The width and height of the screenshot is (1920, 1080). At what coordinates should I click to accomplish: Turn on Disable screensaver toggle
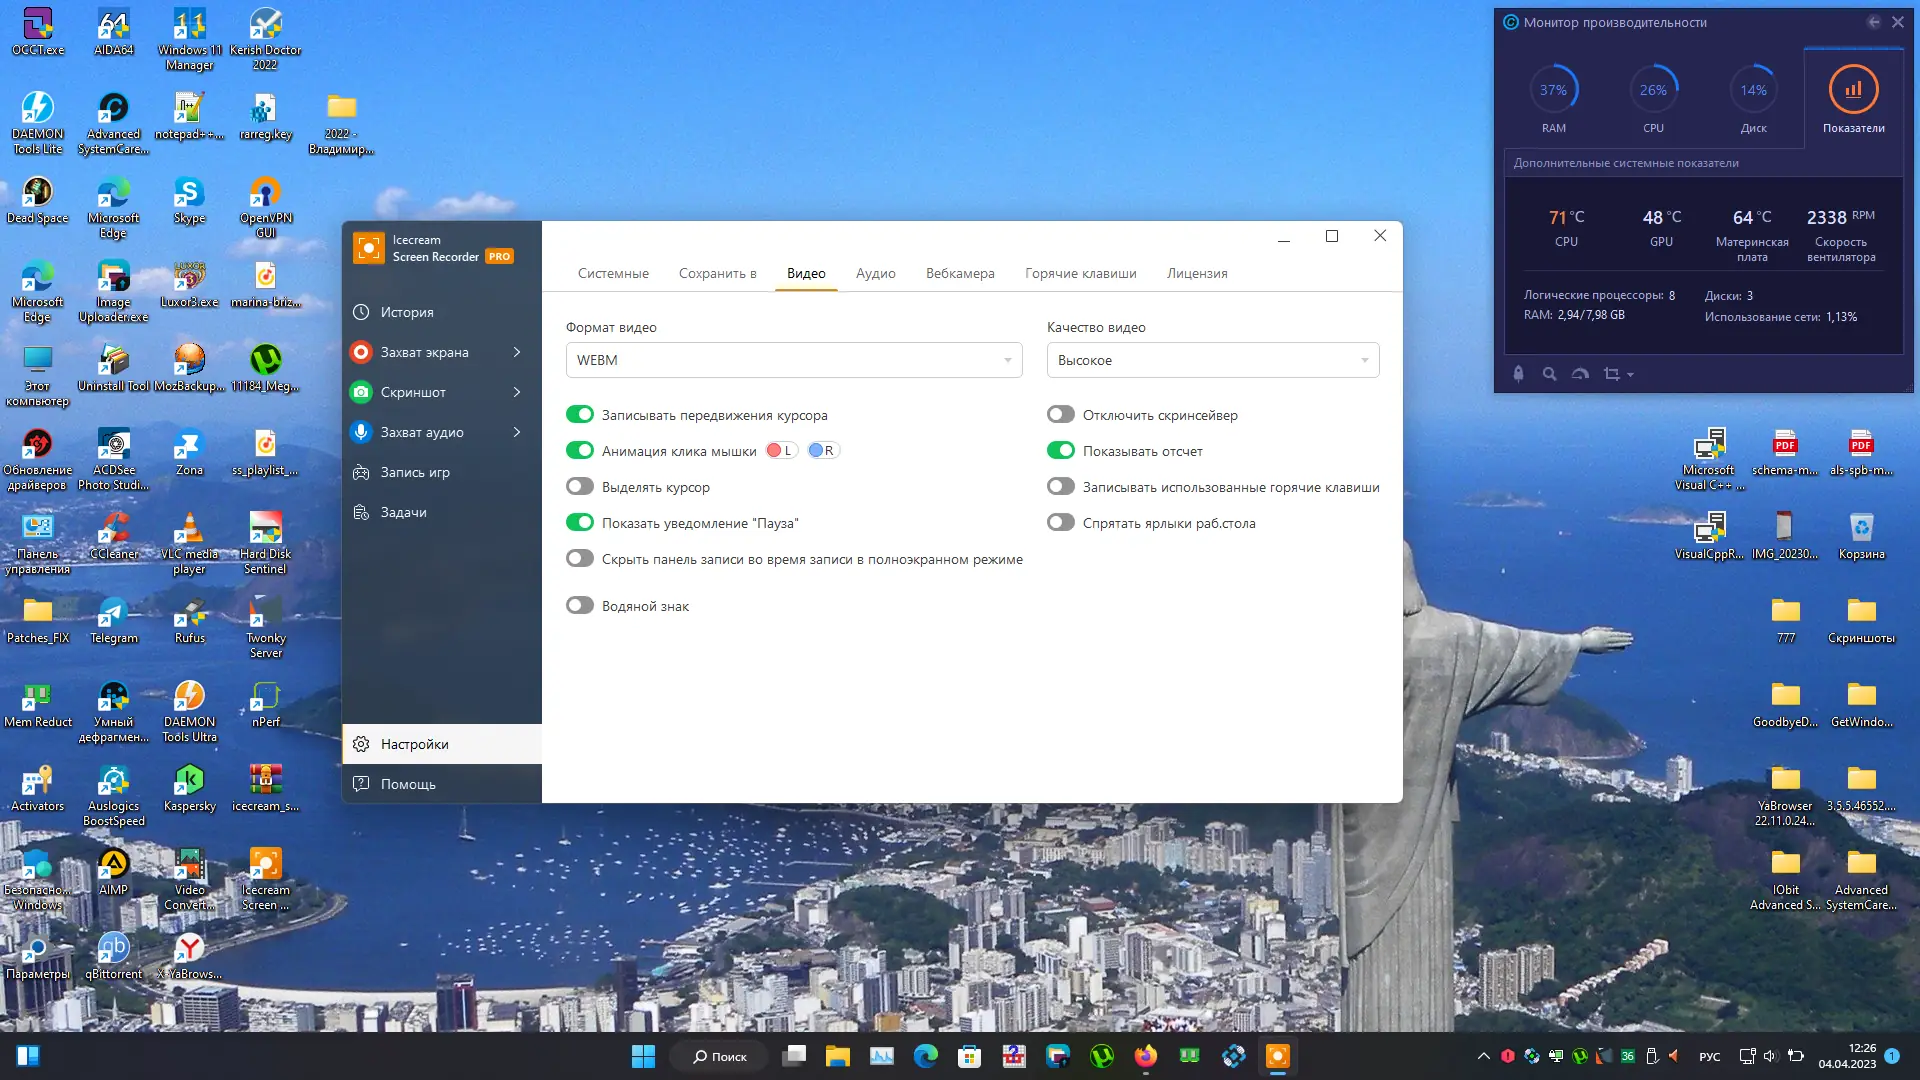click(1061, 415)
